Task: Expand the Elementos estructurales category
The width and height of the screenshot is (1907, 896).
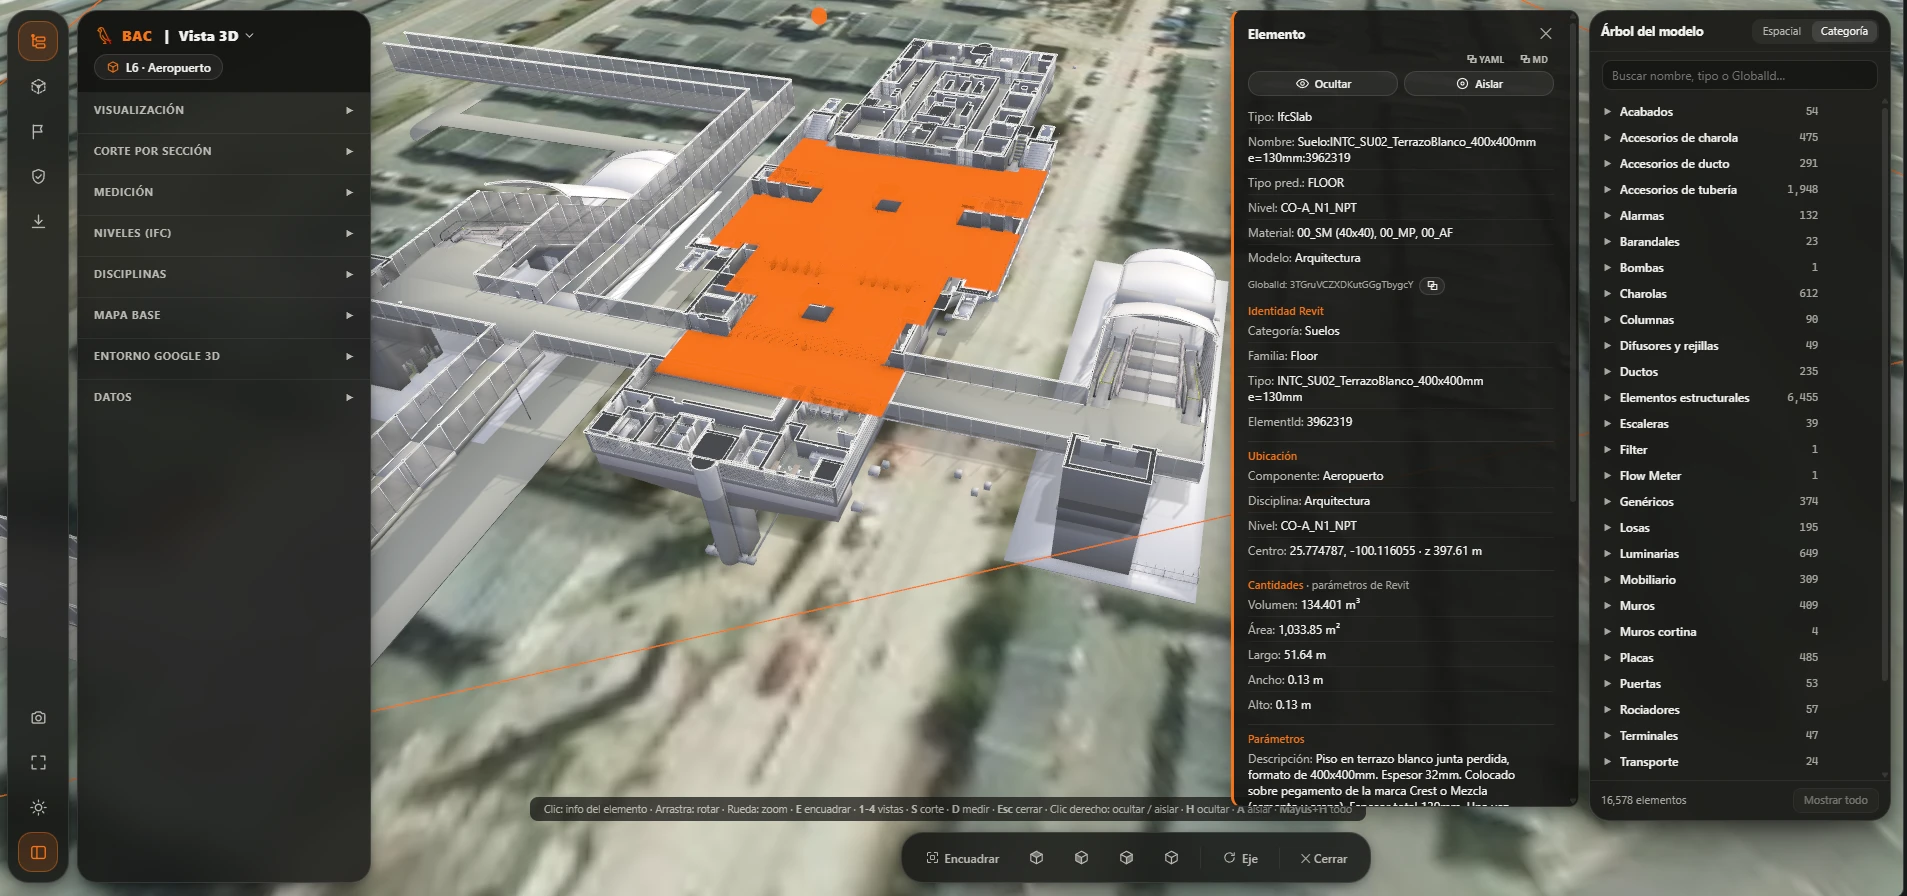Action: (1607, 398)
